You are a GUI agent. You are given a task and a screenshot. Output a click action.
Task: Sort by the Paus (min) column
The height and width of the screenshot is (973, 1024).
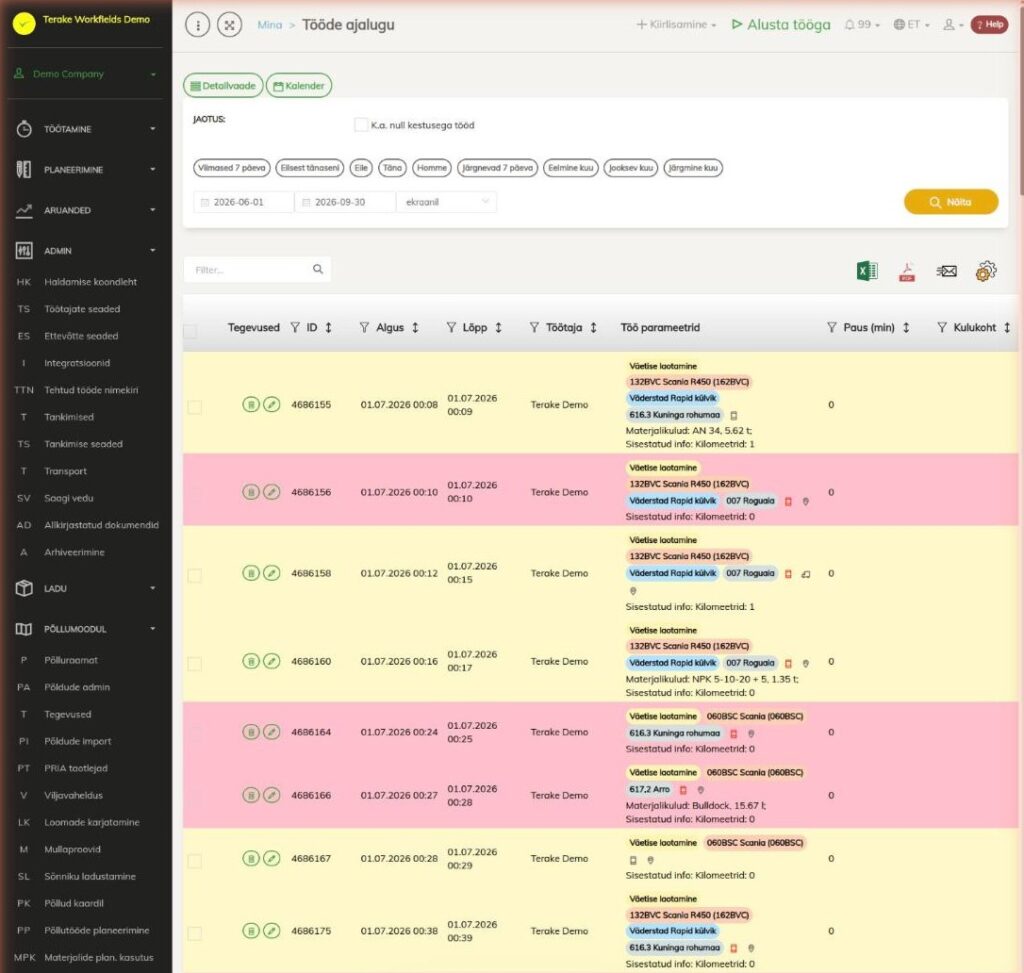pyautogui.click(x=906, y=328)
